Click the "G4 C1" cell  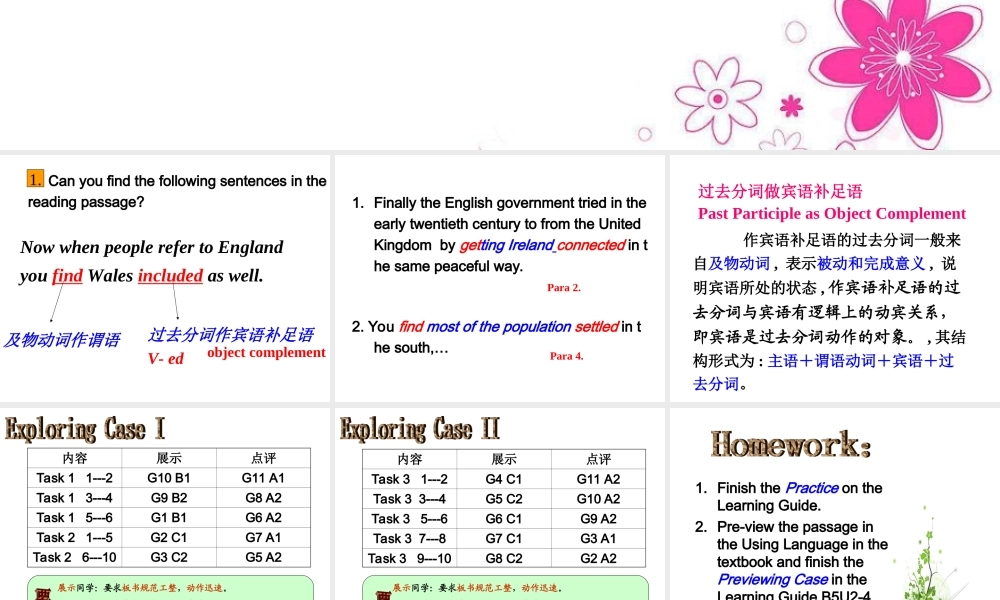[504, 479]
